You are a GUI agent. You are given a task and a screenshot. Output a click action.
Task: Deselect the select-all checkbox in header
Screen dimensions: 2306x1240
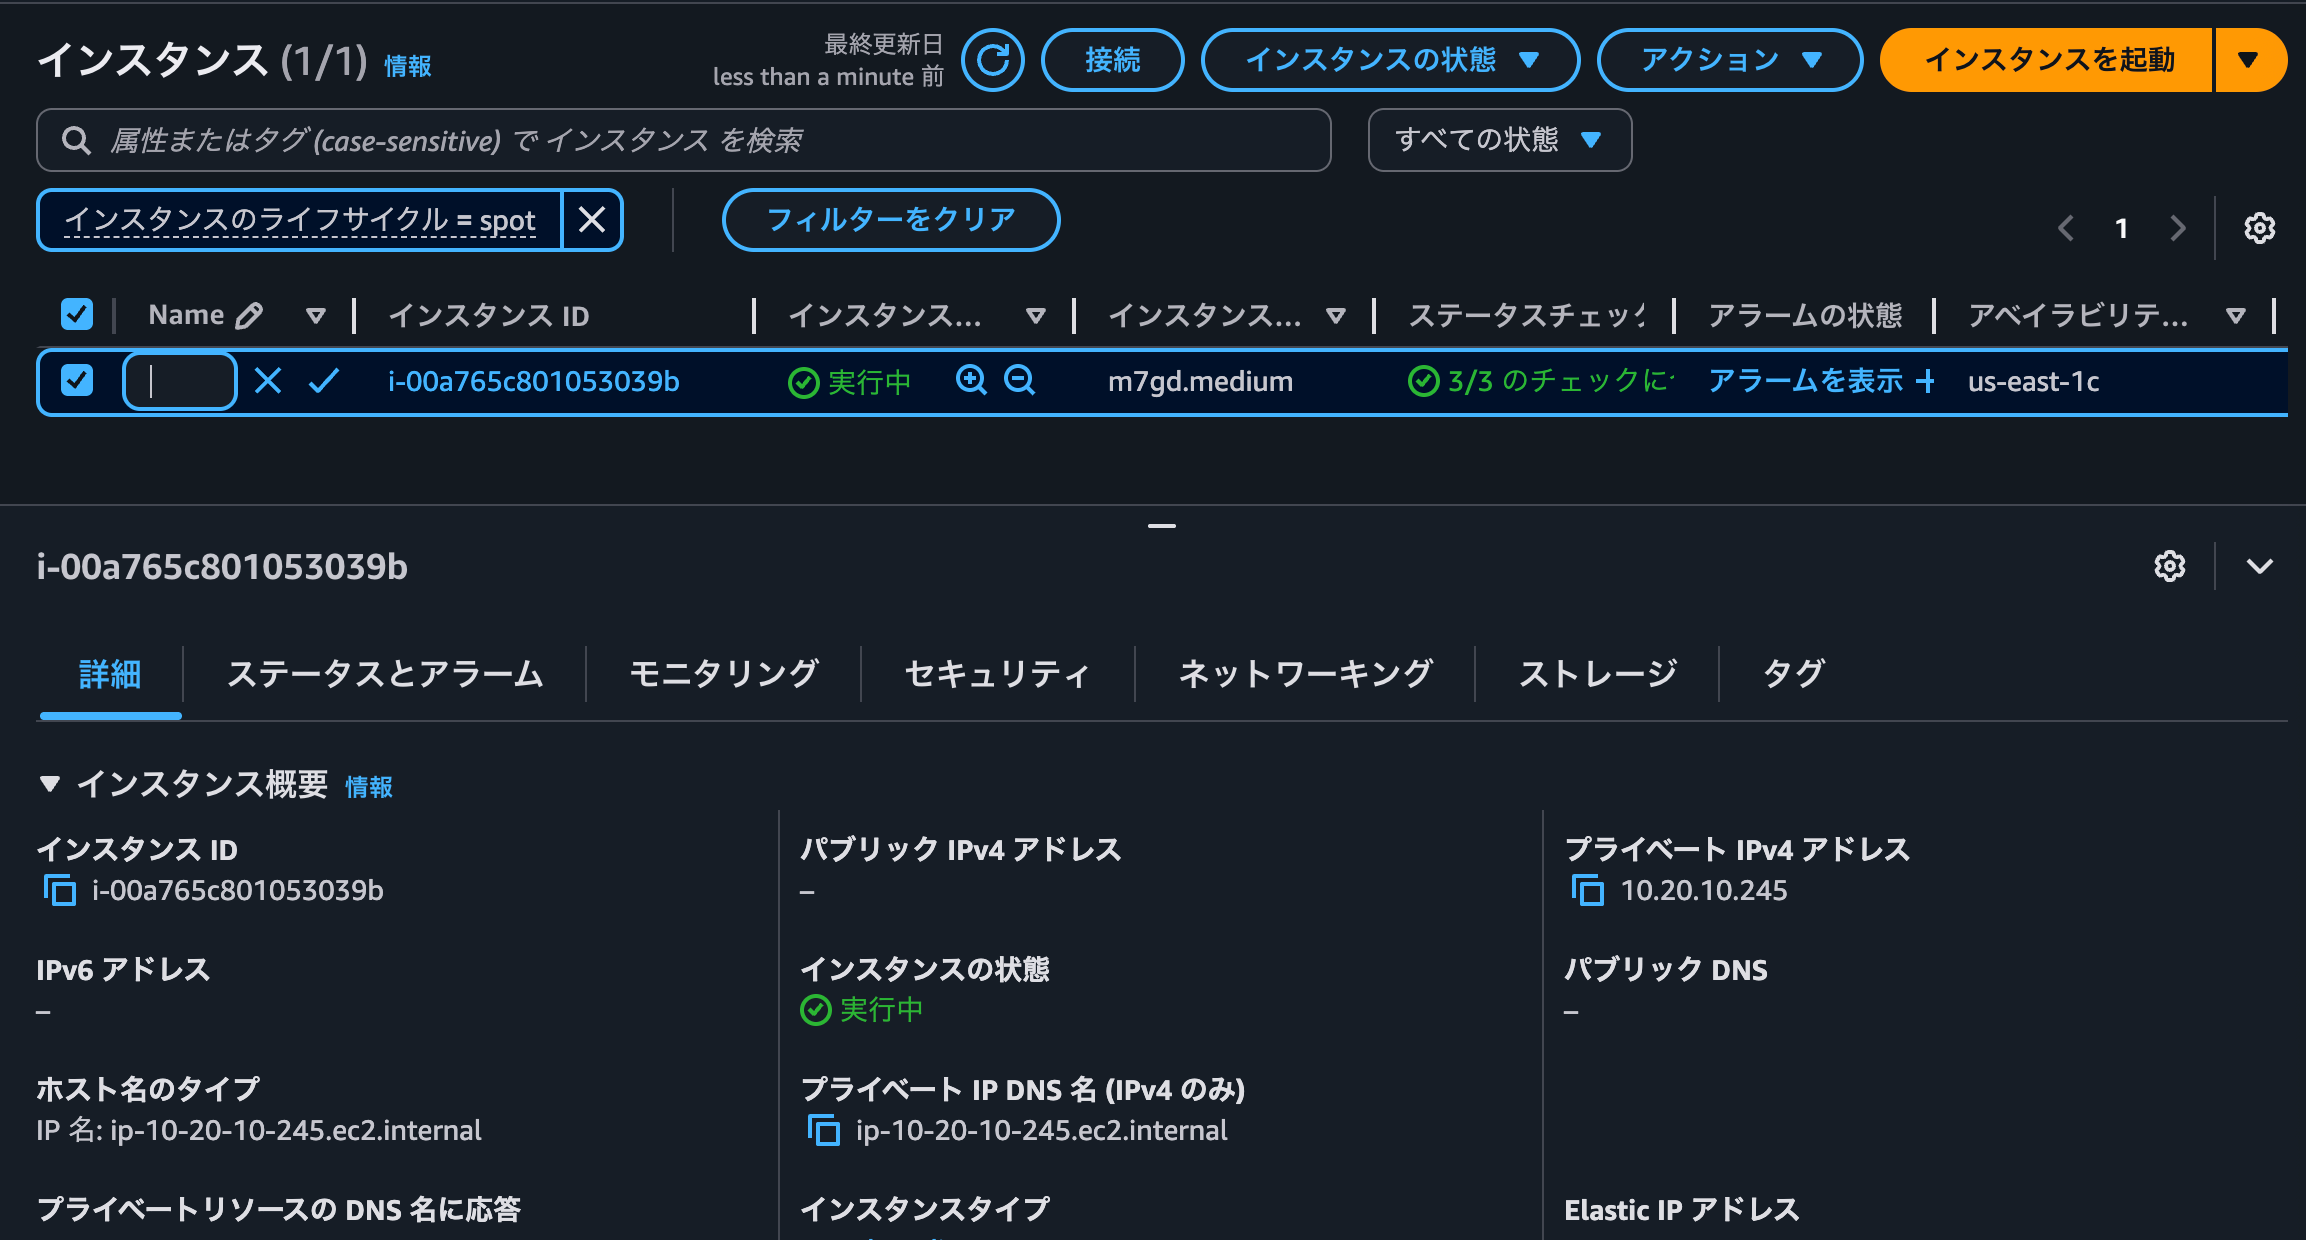76,313
